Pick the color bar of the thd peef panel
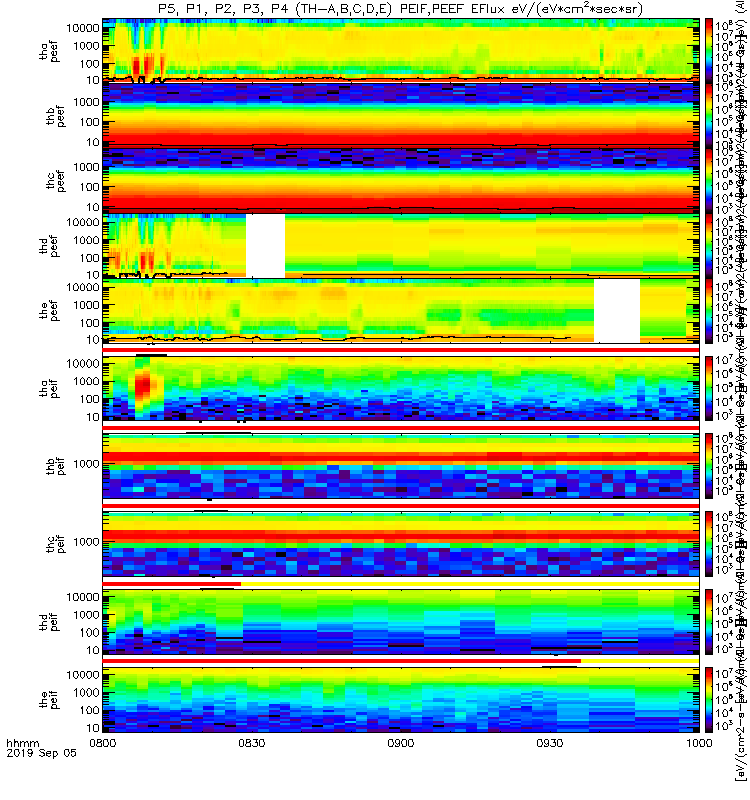 709,246
